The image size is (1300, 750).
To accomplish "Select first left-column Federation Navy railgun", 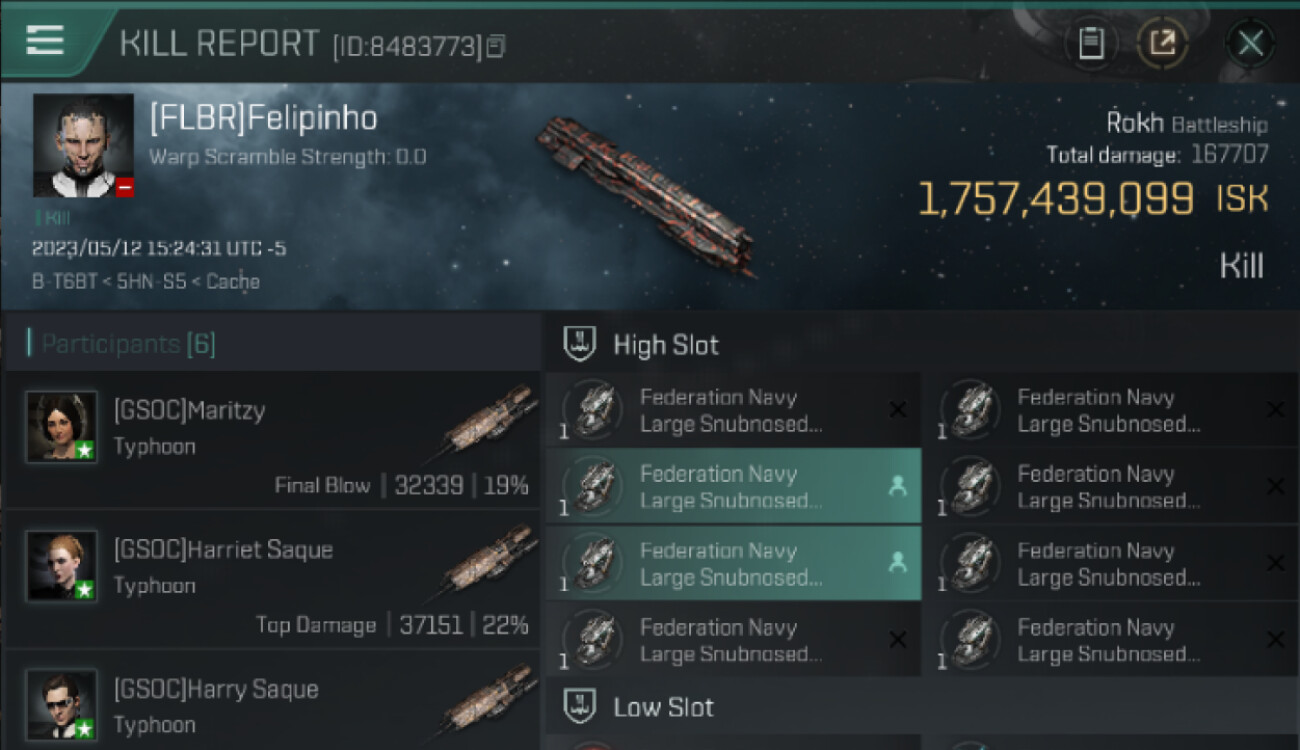I will (730, 410).
